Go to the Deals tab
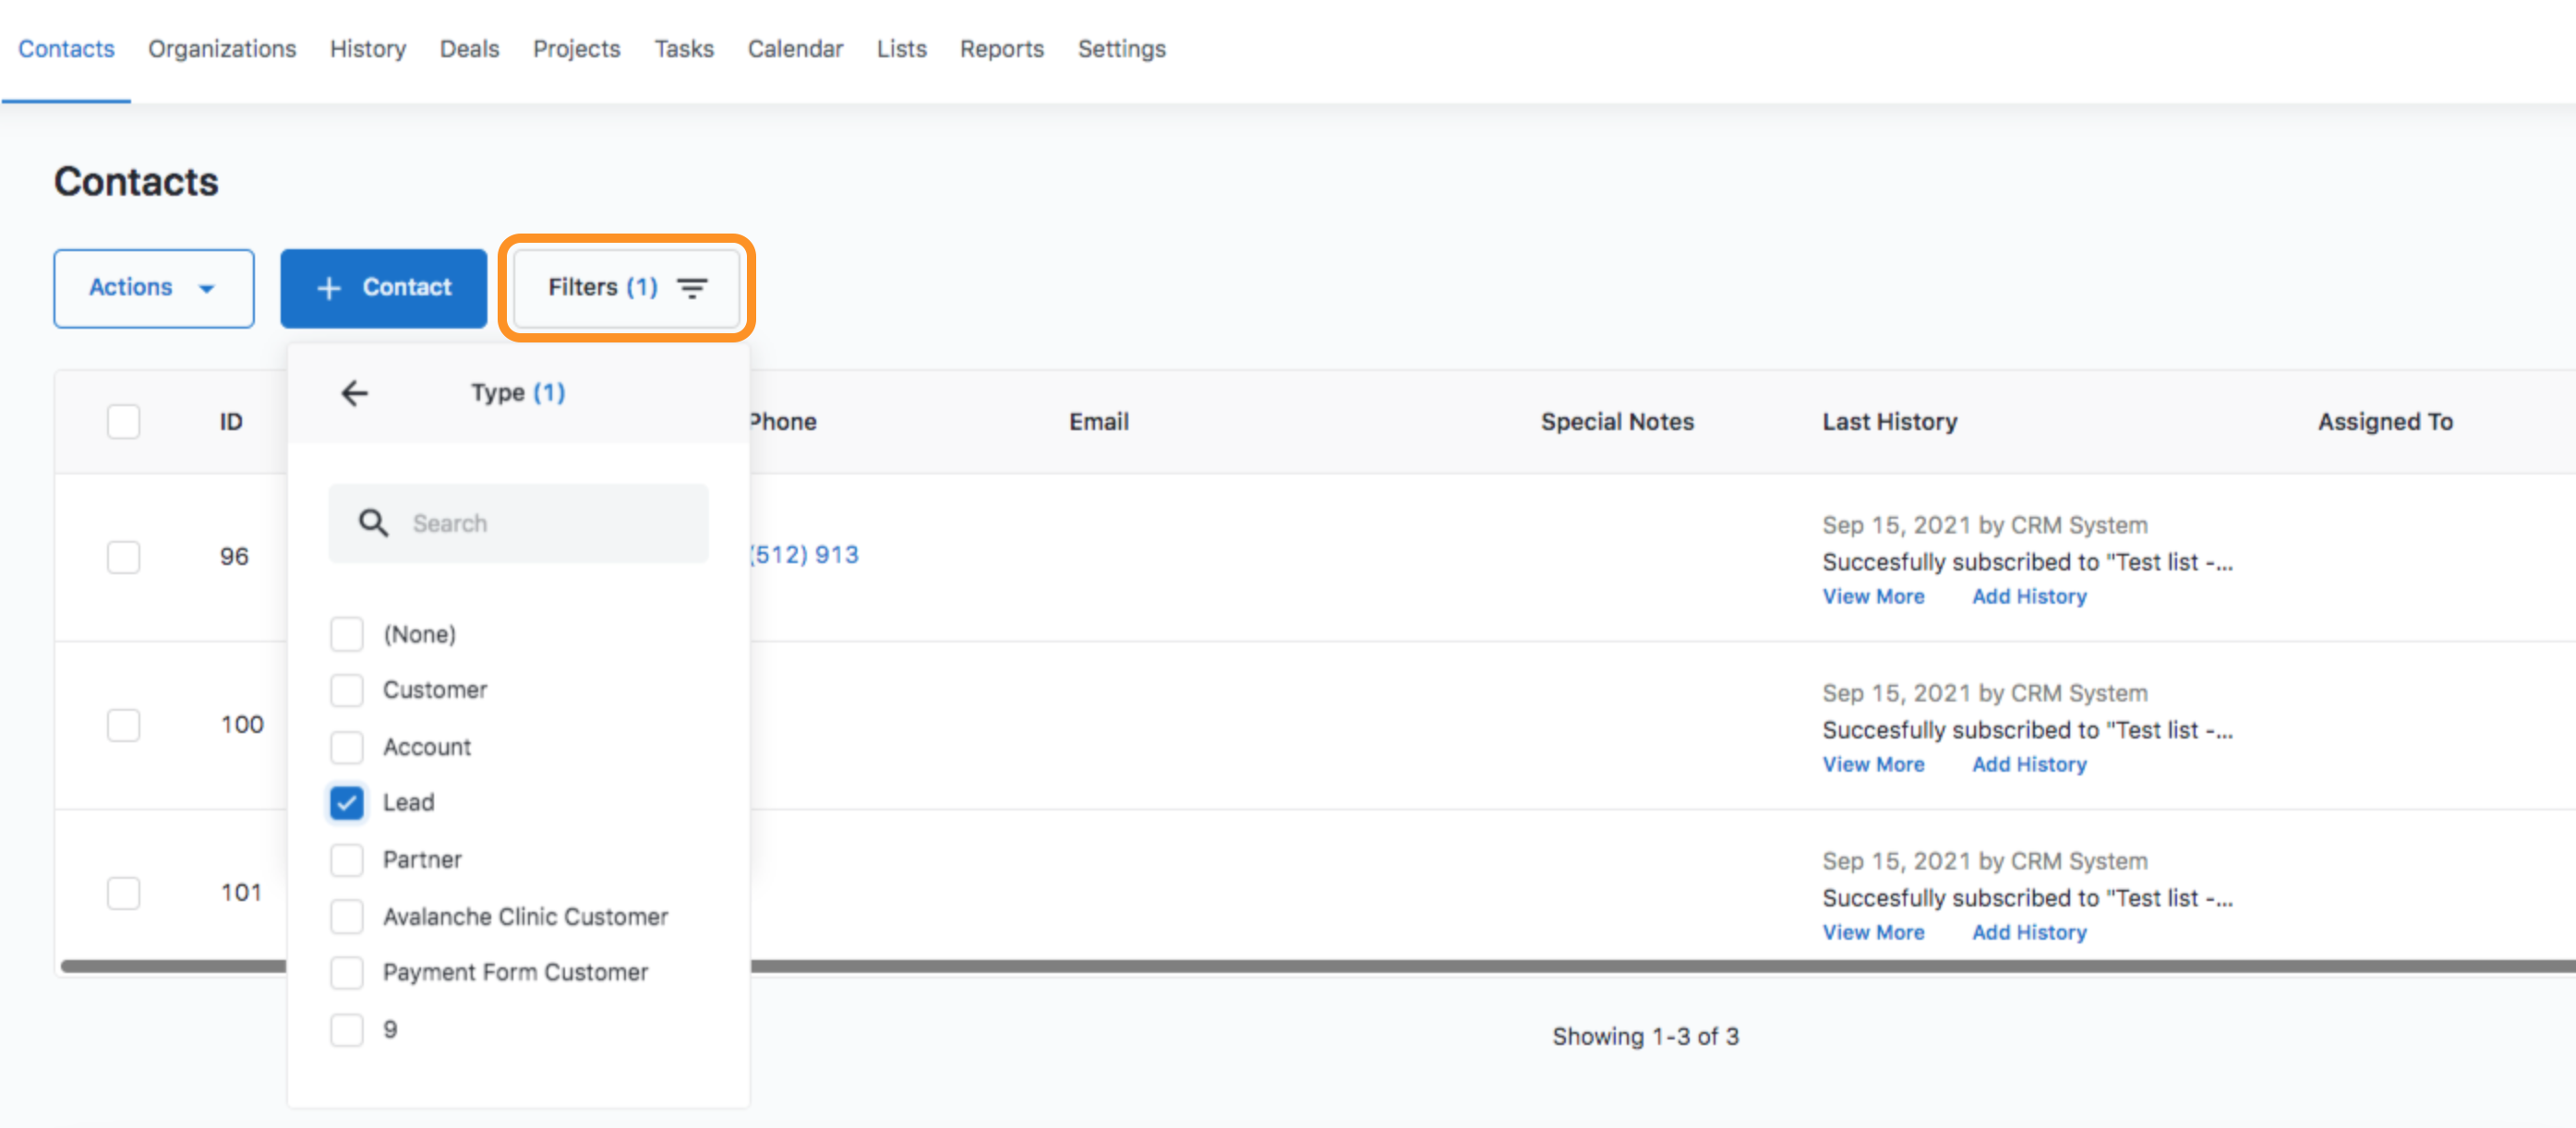Image resolution: width=2576 pixels, height=1128 pixels. (469, 48)
